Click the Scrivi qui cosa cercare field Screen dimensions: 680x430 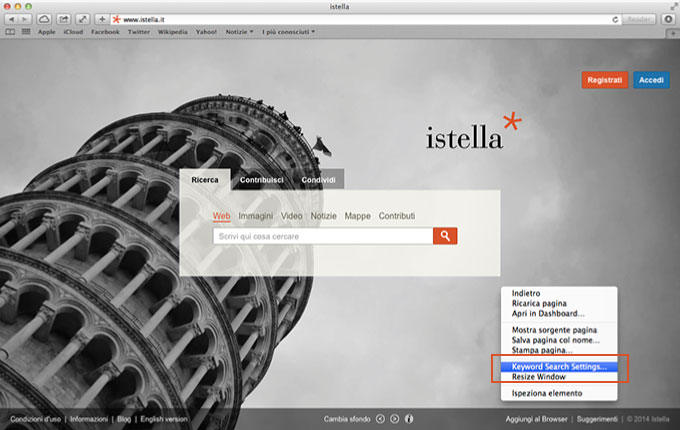pyautogui.click(x=323, y=236)
